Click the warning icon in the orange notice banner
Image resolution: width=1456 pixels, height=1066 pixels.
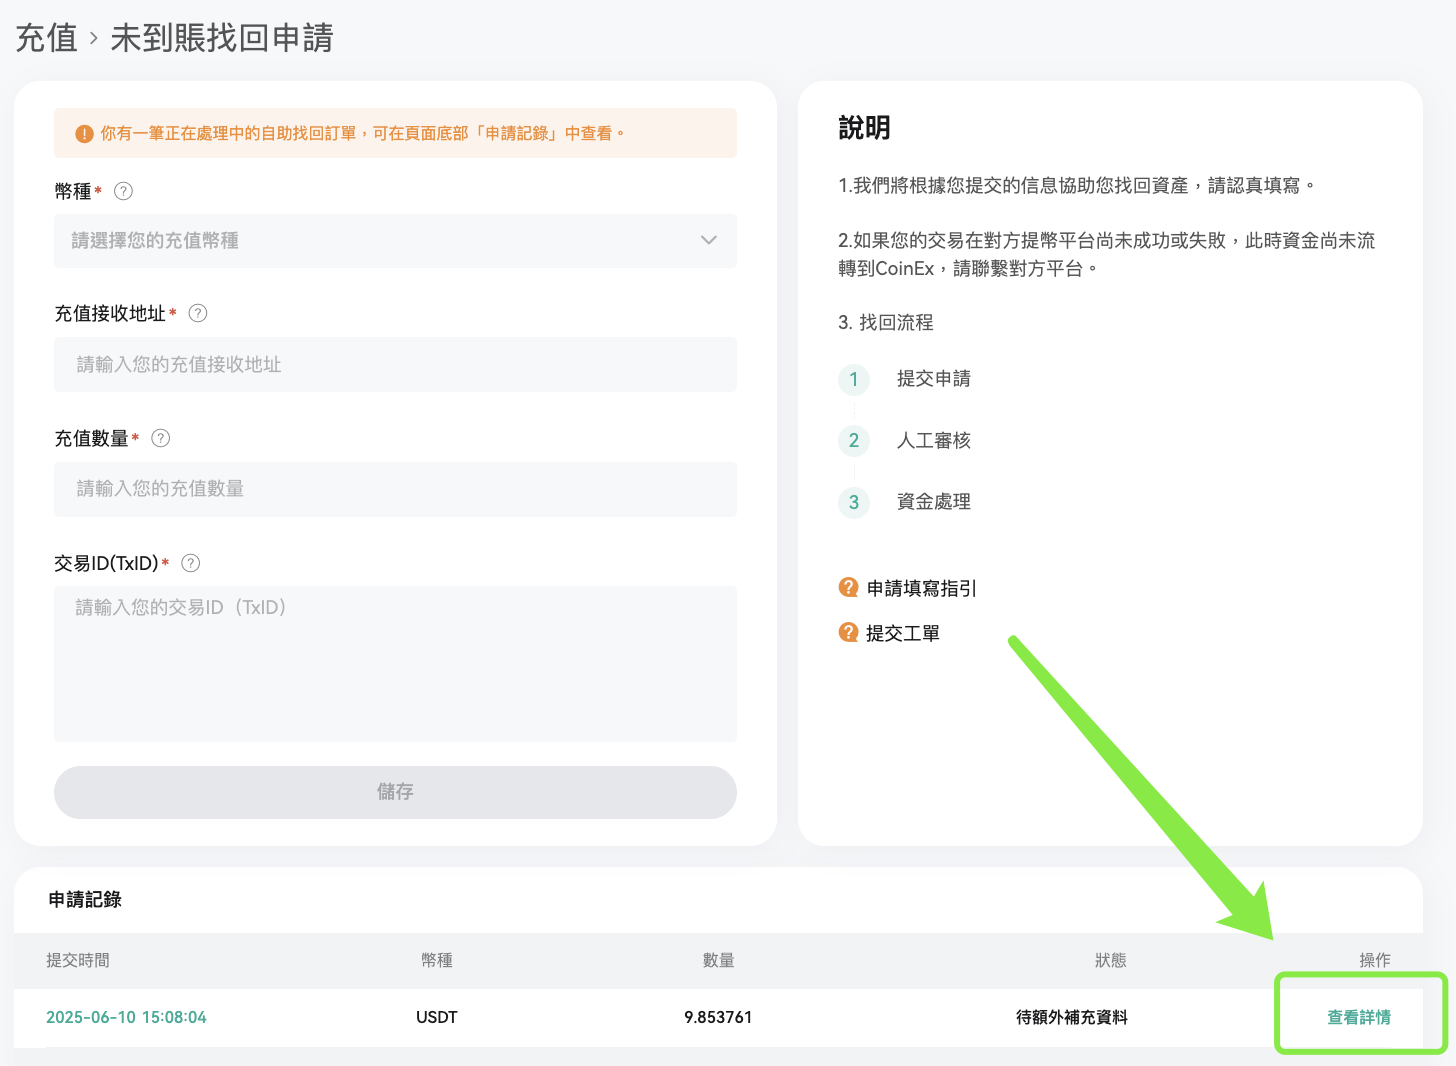(x=84, y=132)
